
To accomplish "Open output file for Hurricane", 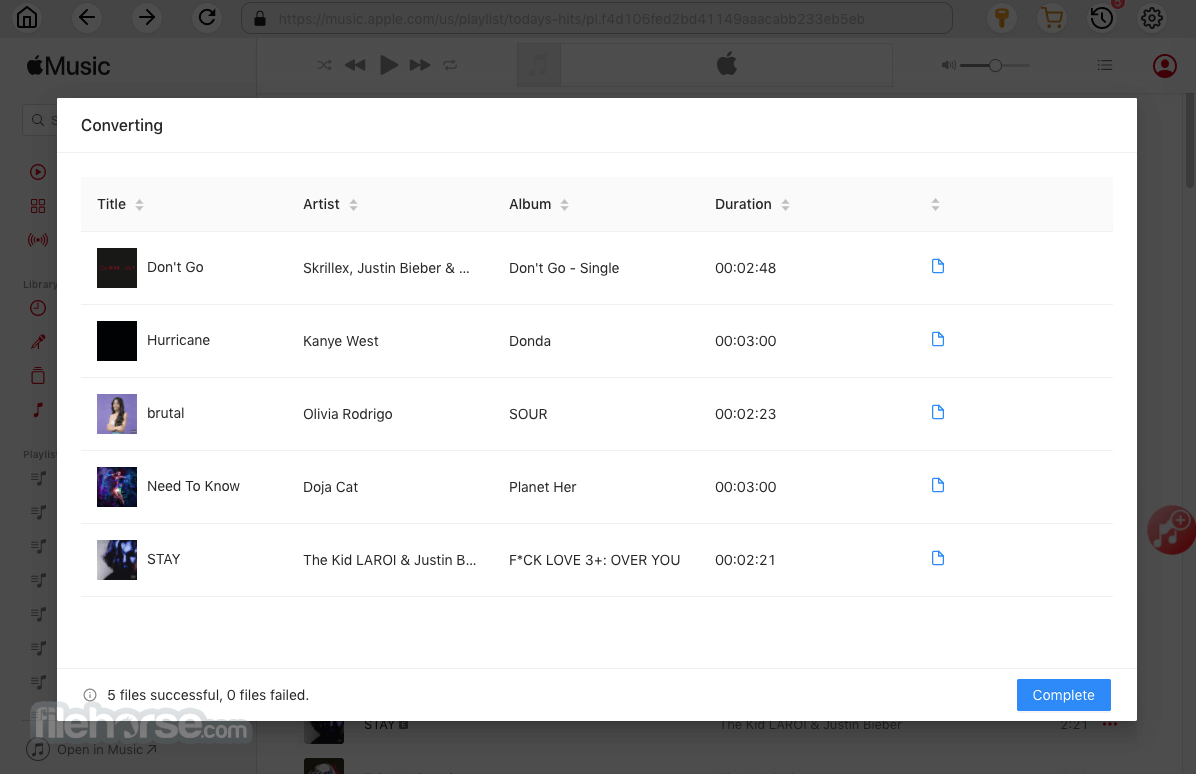I will 938,339.
